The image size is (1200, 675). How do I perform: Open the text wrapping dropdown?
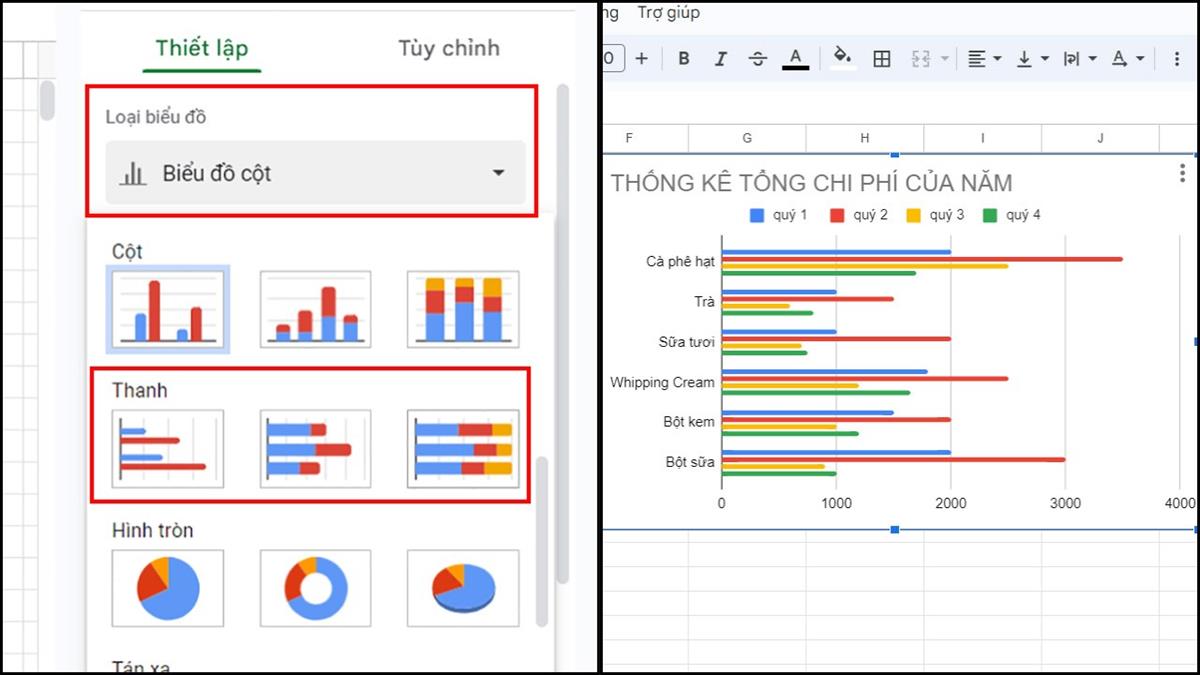[1079, 59]
